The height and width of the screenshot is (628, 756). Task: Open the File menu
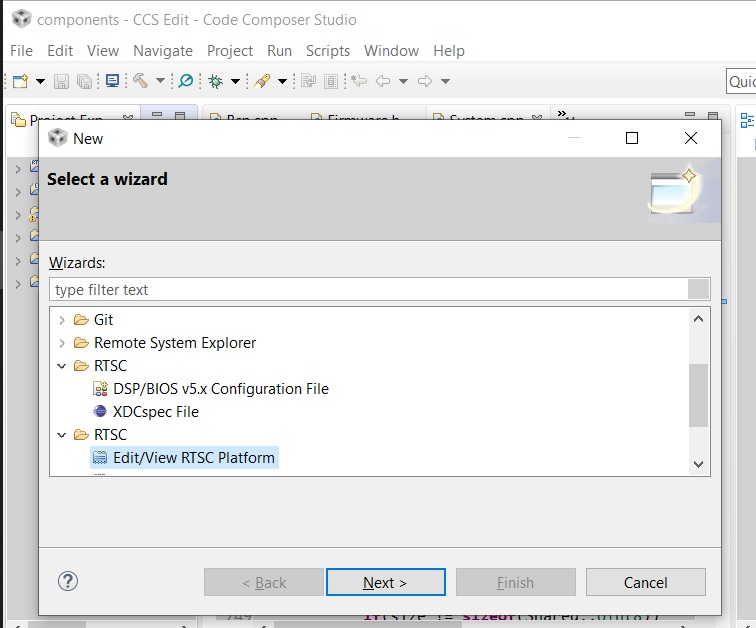point(21,51)
